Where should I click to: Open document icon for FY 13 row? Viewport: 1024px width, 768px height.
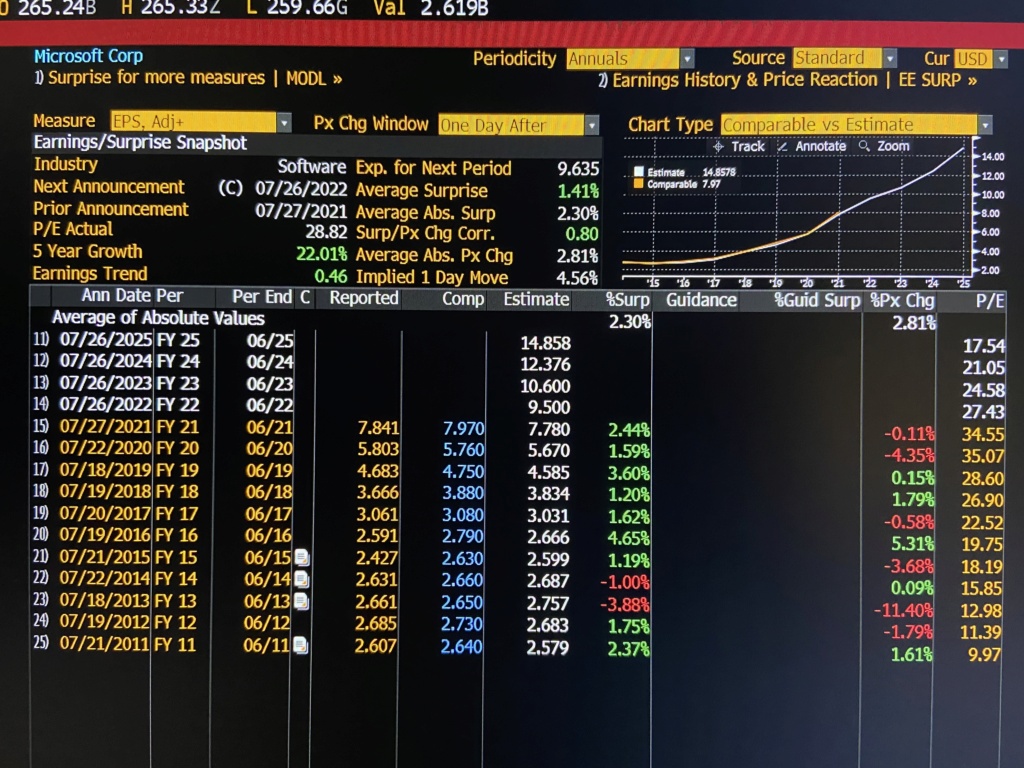[x=302, y=601]
